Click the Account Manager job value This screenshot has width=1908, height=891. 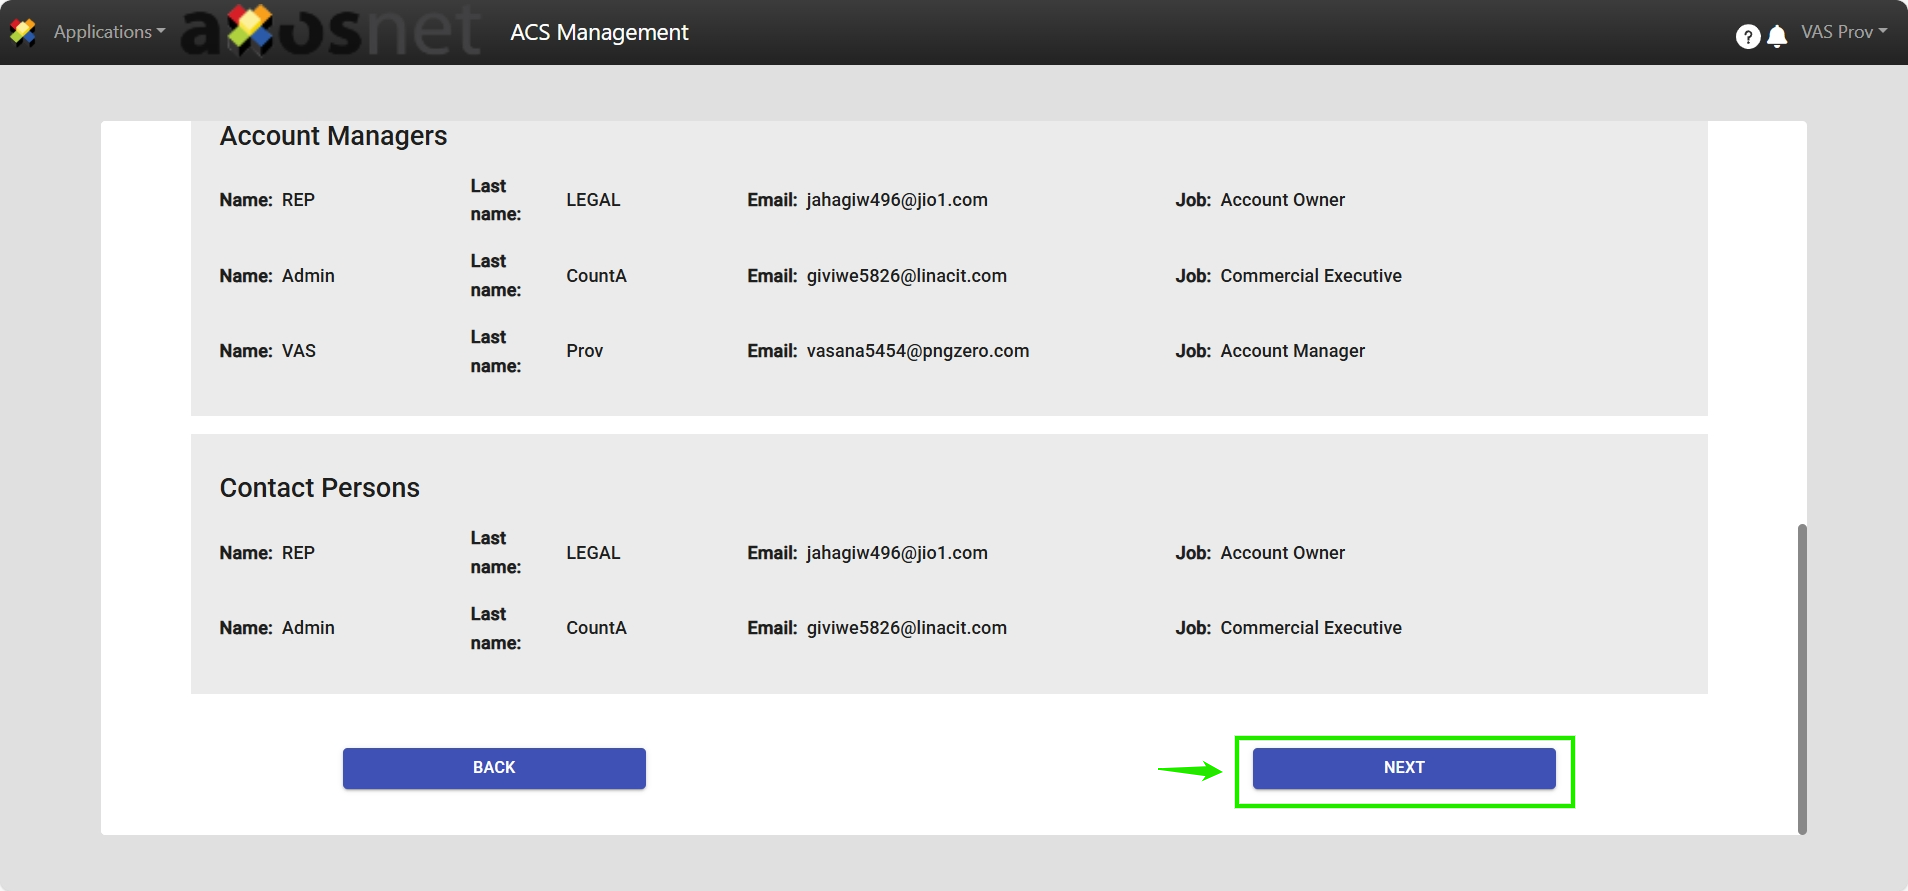click(1292, 351)
